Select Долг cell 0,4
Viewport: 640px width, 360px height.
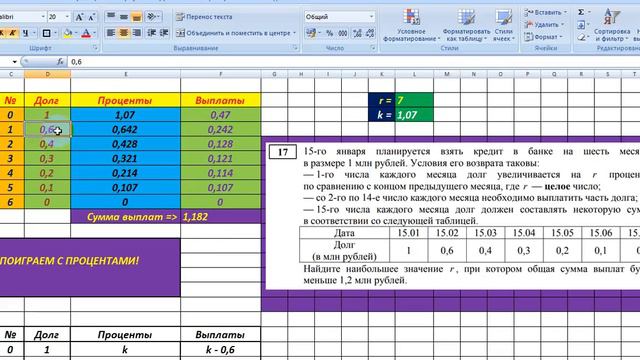(x=47, y=144)
